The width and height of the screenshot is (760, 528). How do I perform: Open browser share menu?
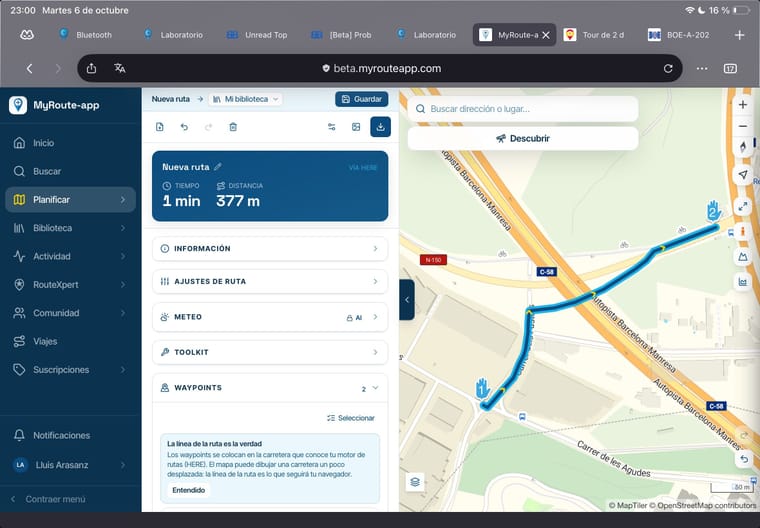point(91,68)
